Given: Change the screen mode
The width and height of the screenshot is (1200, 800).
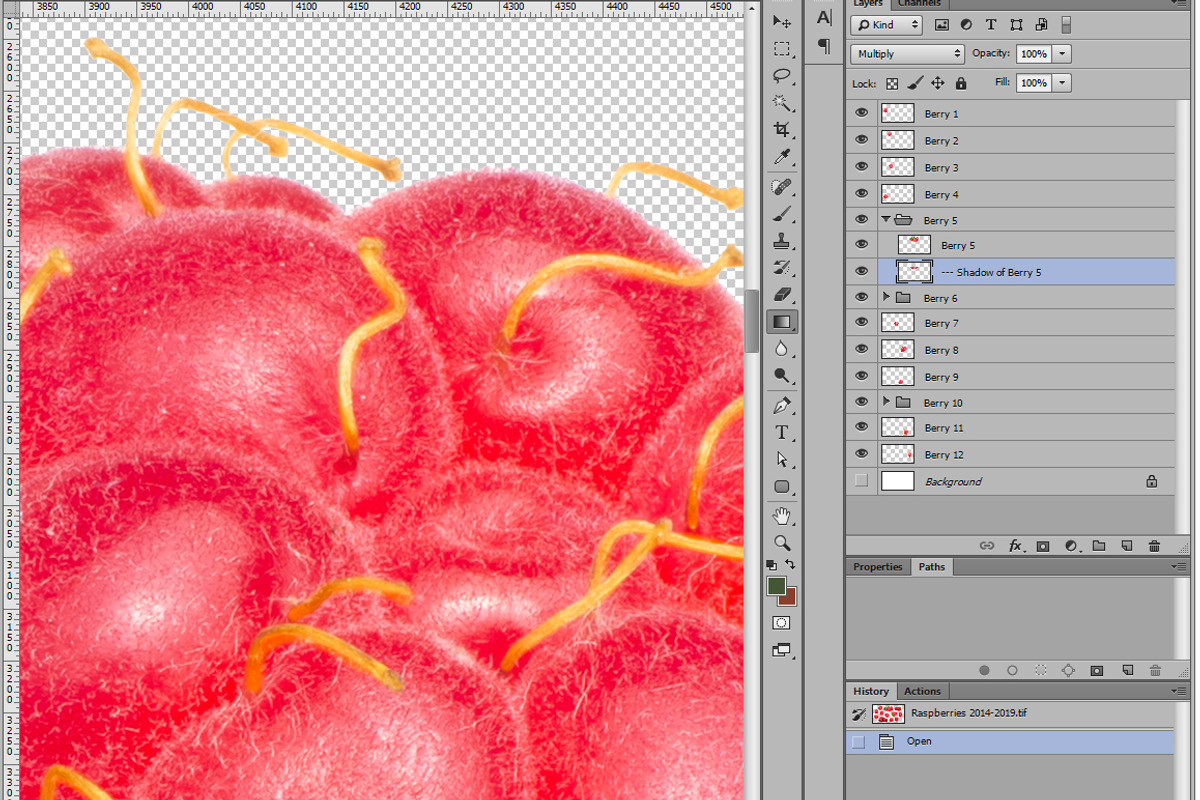Looking at the screenshot, I should click(782, 650).
